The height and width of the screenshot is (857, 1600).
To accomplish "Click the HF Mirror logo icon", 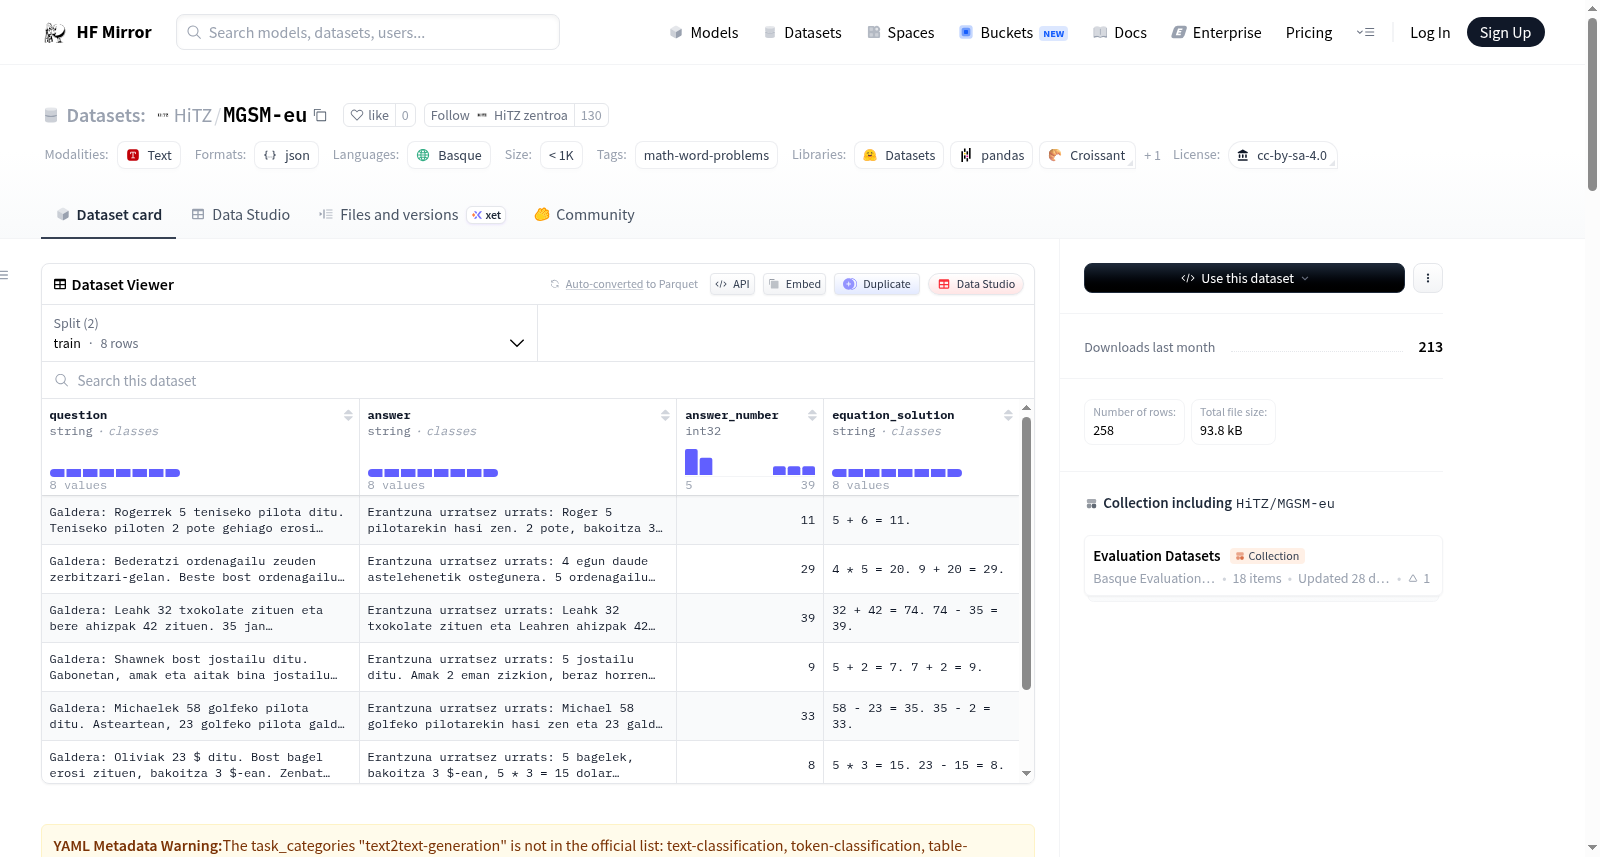I will pyautogui.click(x=55, y=33).
